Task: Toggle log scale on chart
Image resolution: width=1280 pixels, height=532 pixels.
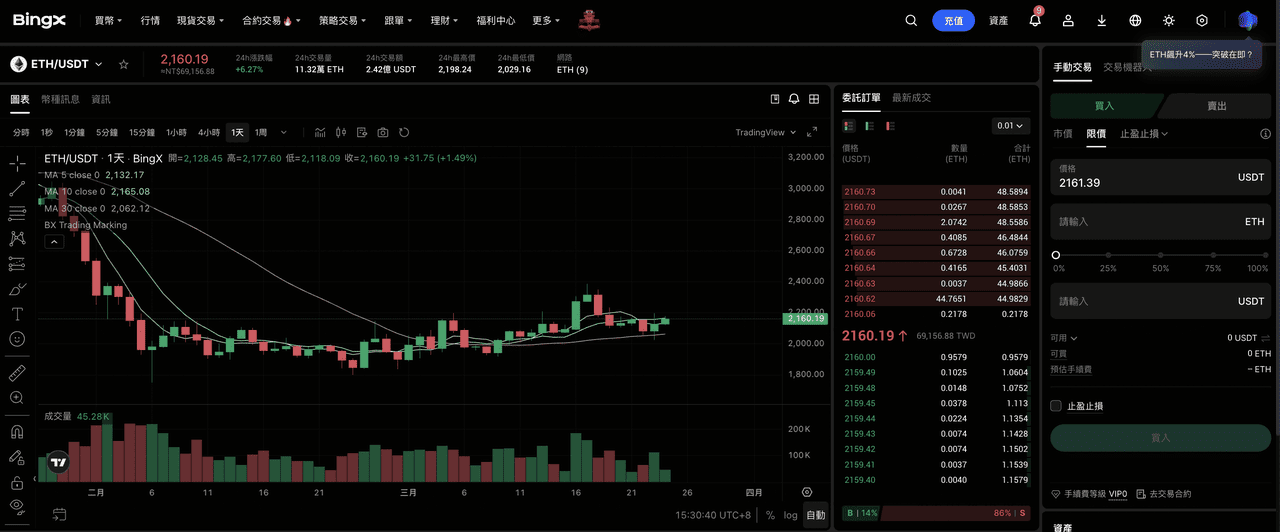Action: coord(791,515)
